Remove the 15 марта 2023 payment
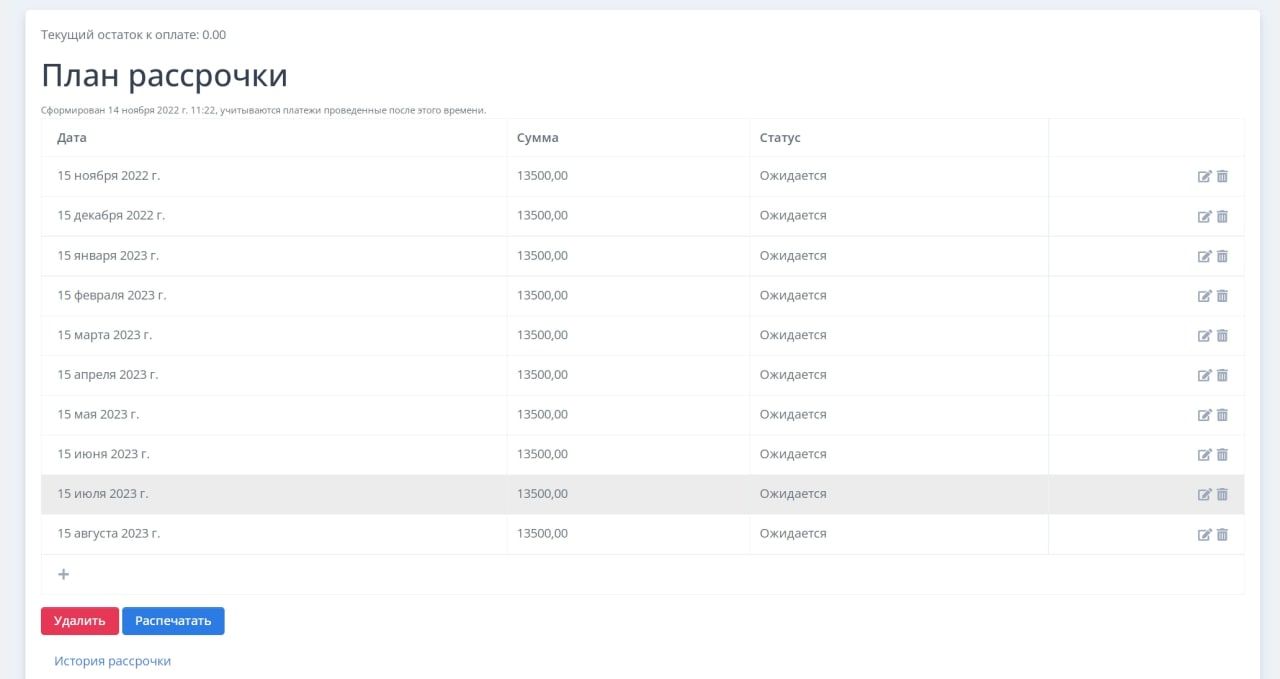The width and height of the screenshot is (1280, 679). [1222, 336]
